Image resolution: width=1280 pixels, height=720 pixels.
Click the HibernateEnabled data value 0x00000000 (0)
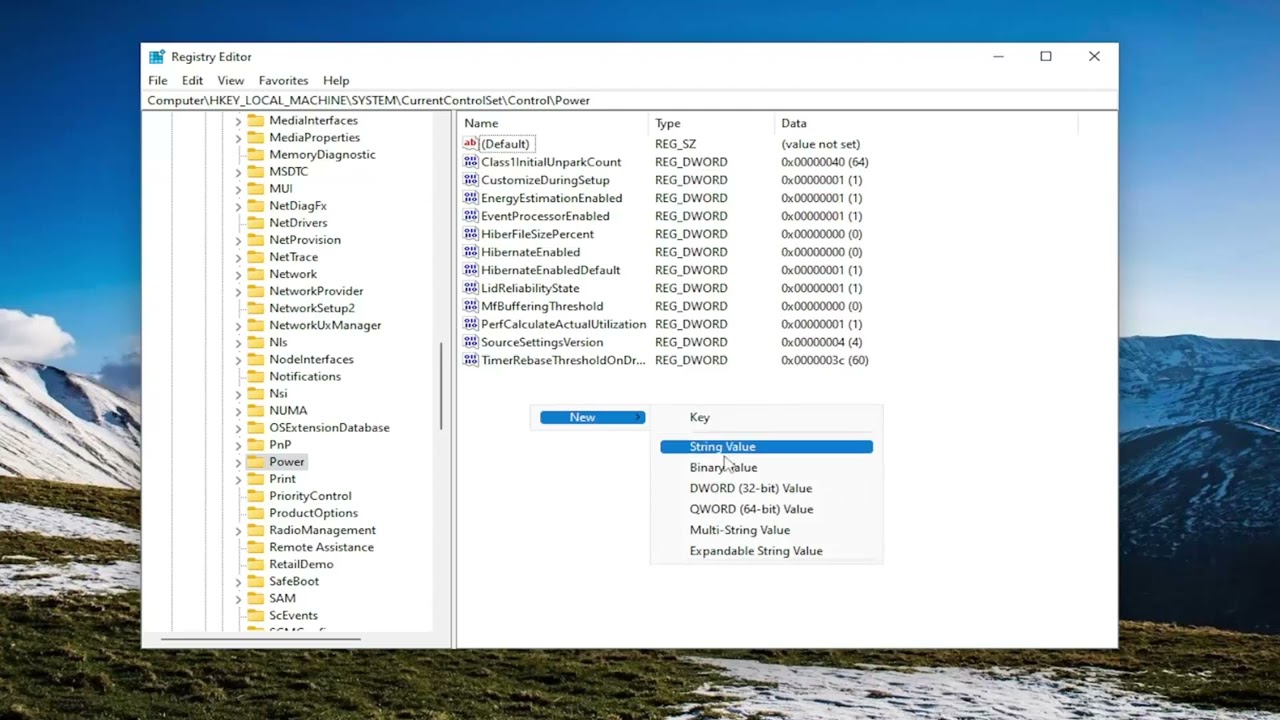point(821,252)
